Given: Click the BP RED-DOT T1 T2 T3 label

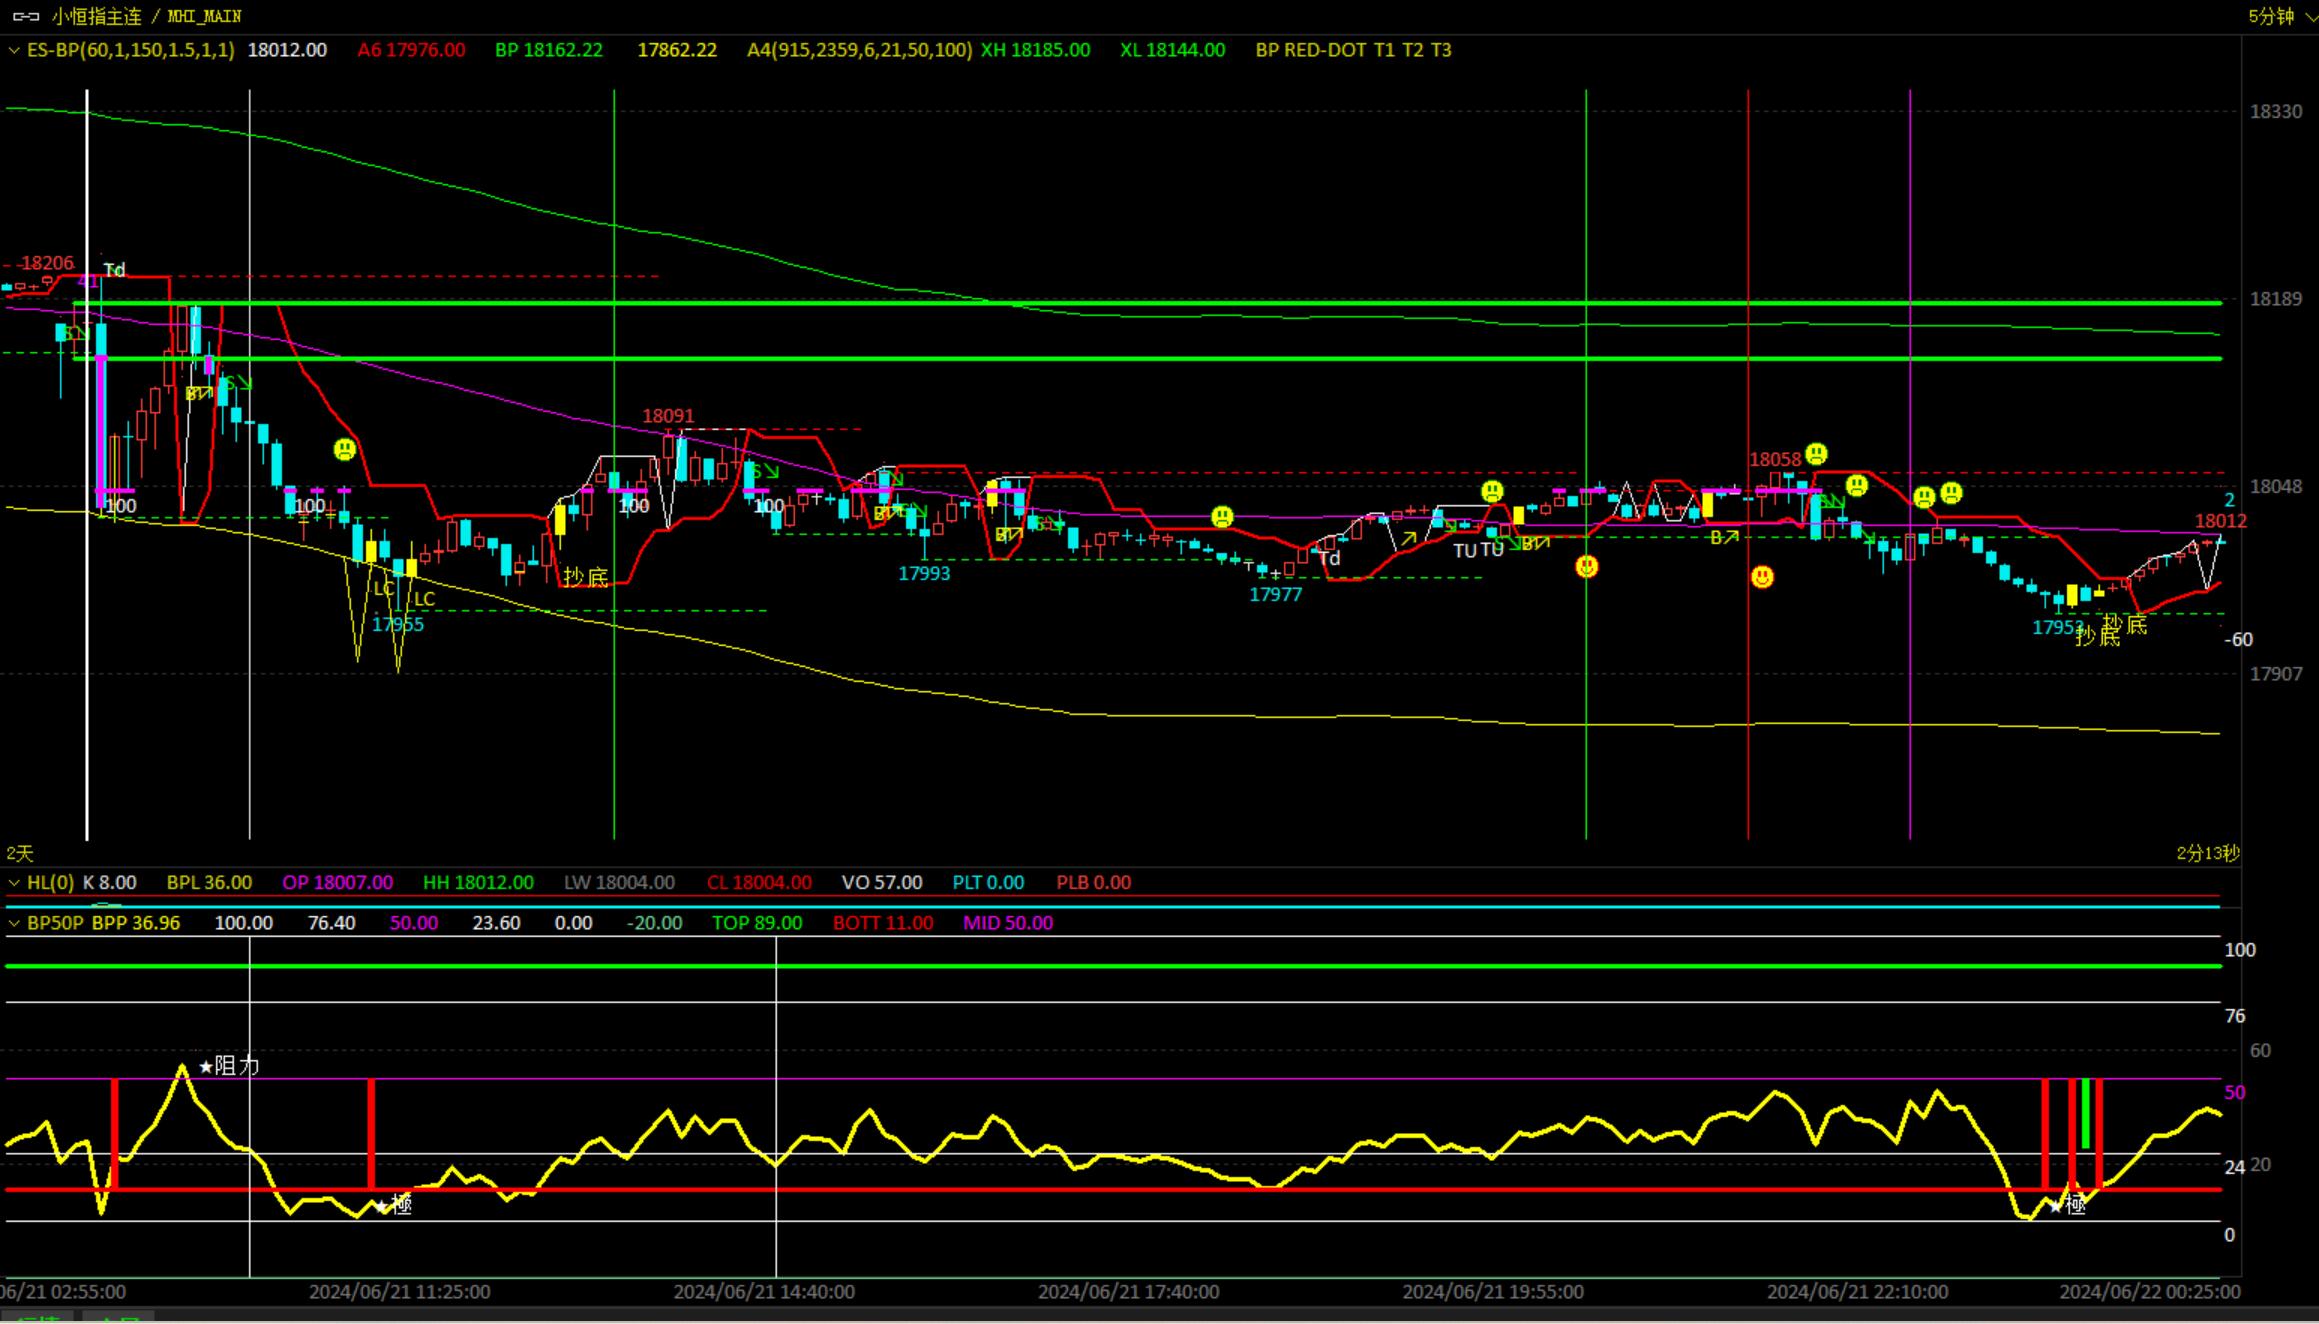Looking at the screenshot, I should [x=1353, y=50].
